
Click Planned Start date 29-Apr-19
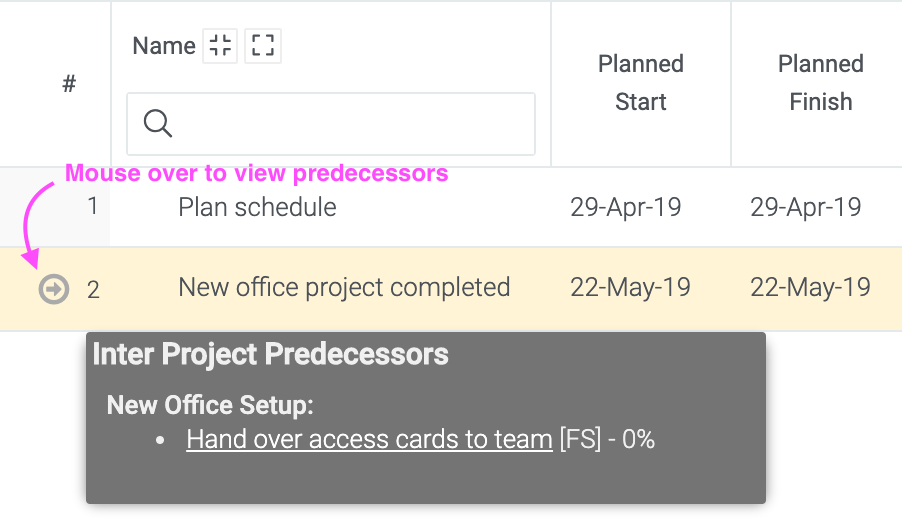coord(626,207)
